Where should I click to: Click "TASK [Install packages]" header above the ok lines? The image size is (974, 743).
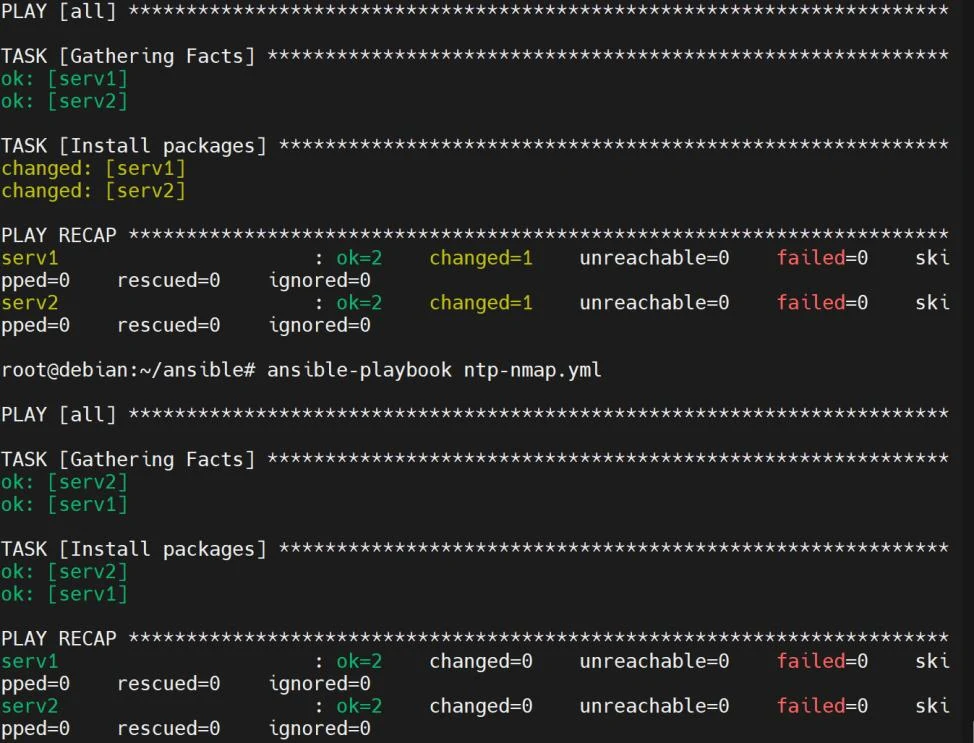click(134, 549)
